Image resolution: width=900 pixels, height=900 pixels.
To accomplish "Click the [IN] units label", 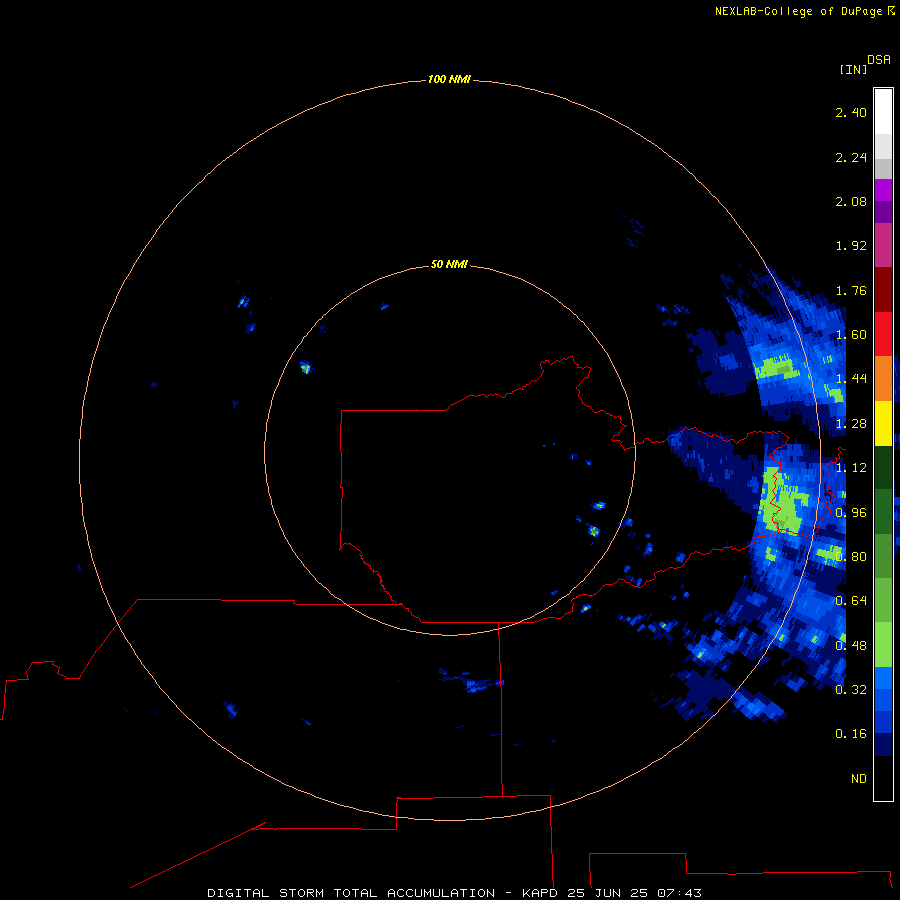I will pyautogui.click(x=853, y=69).
